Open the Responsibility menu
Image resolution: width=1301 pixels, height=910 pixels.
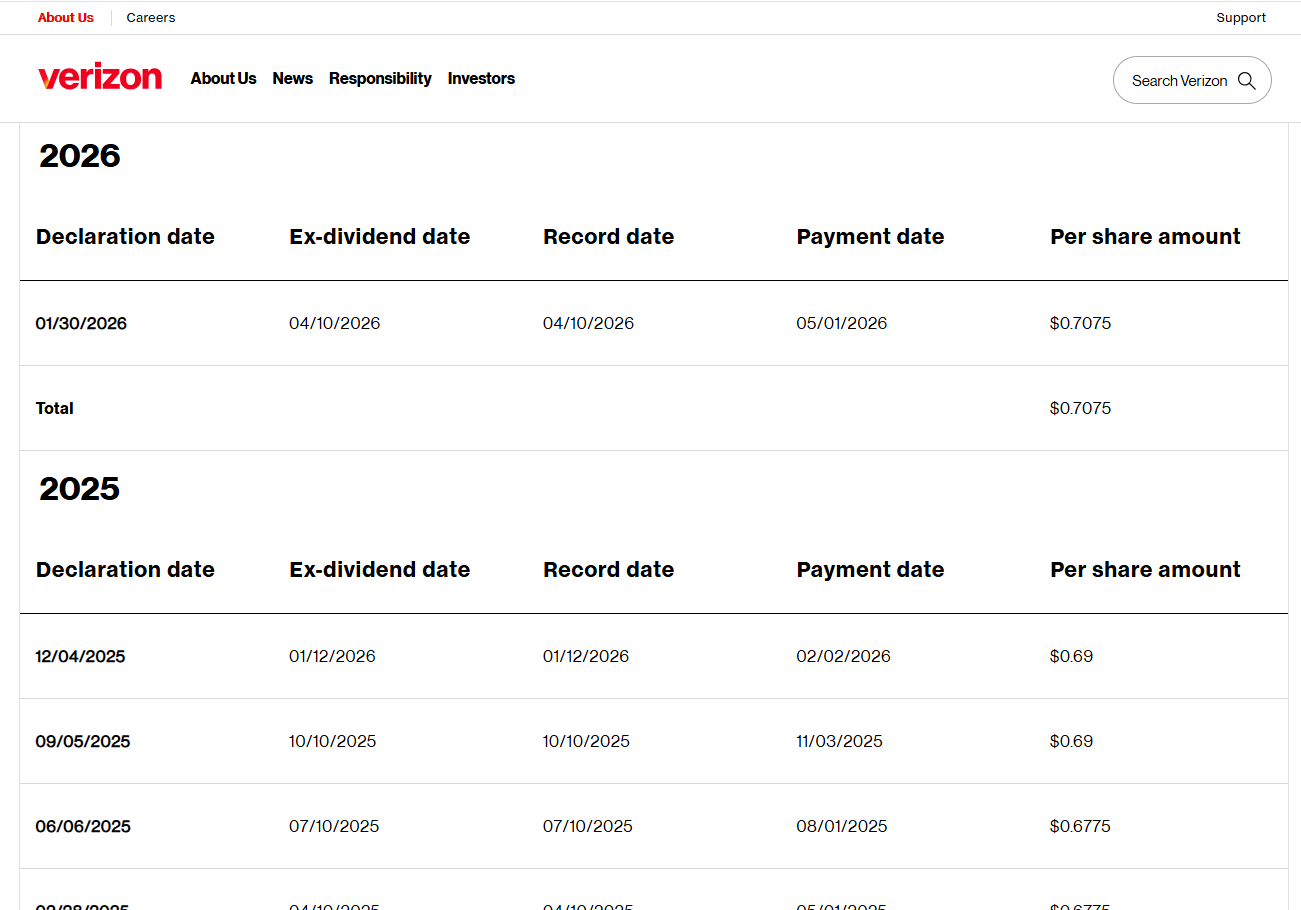coord(380,79)
